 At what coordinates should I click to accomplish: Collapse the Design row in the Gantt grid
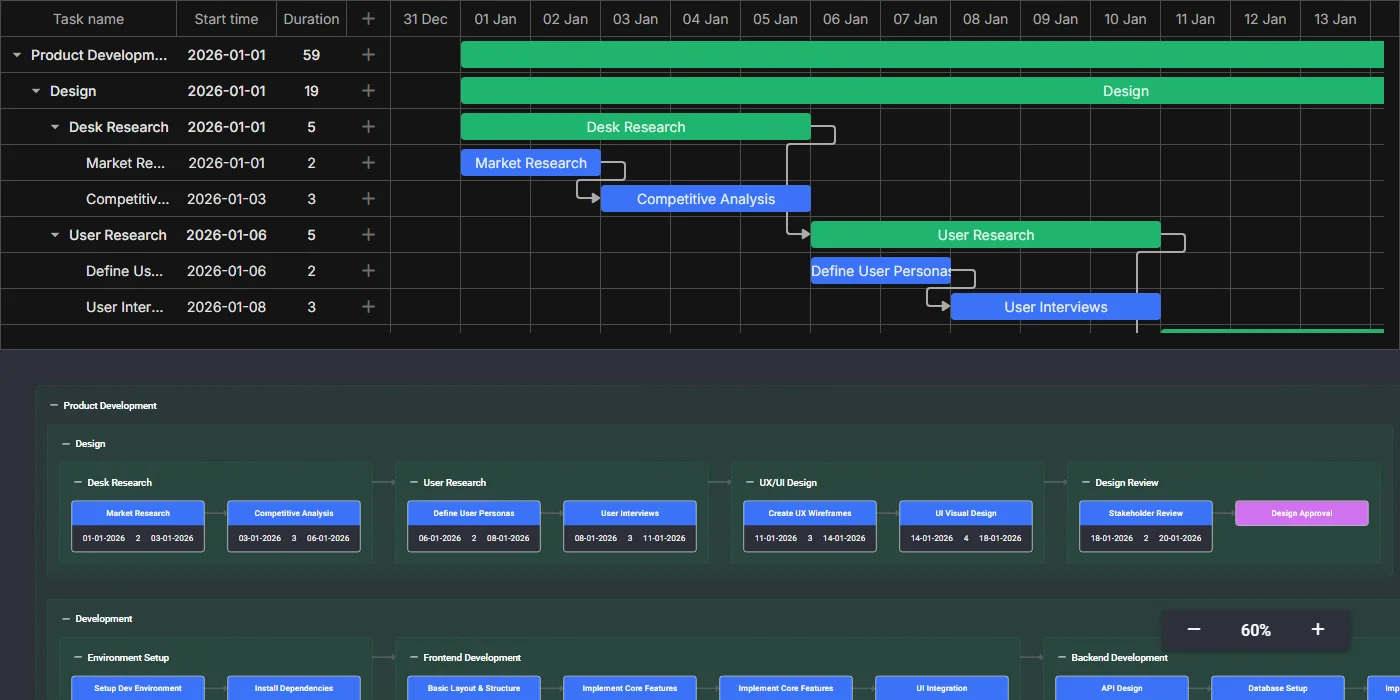(36, 92)
